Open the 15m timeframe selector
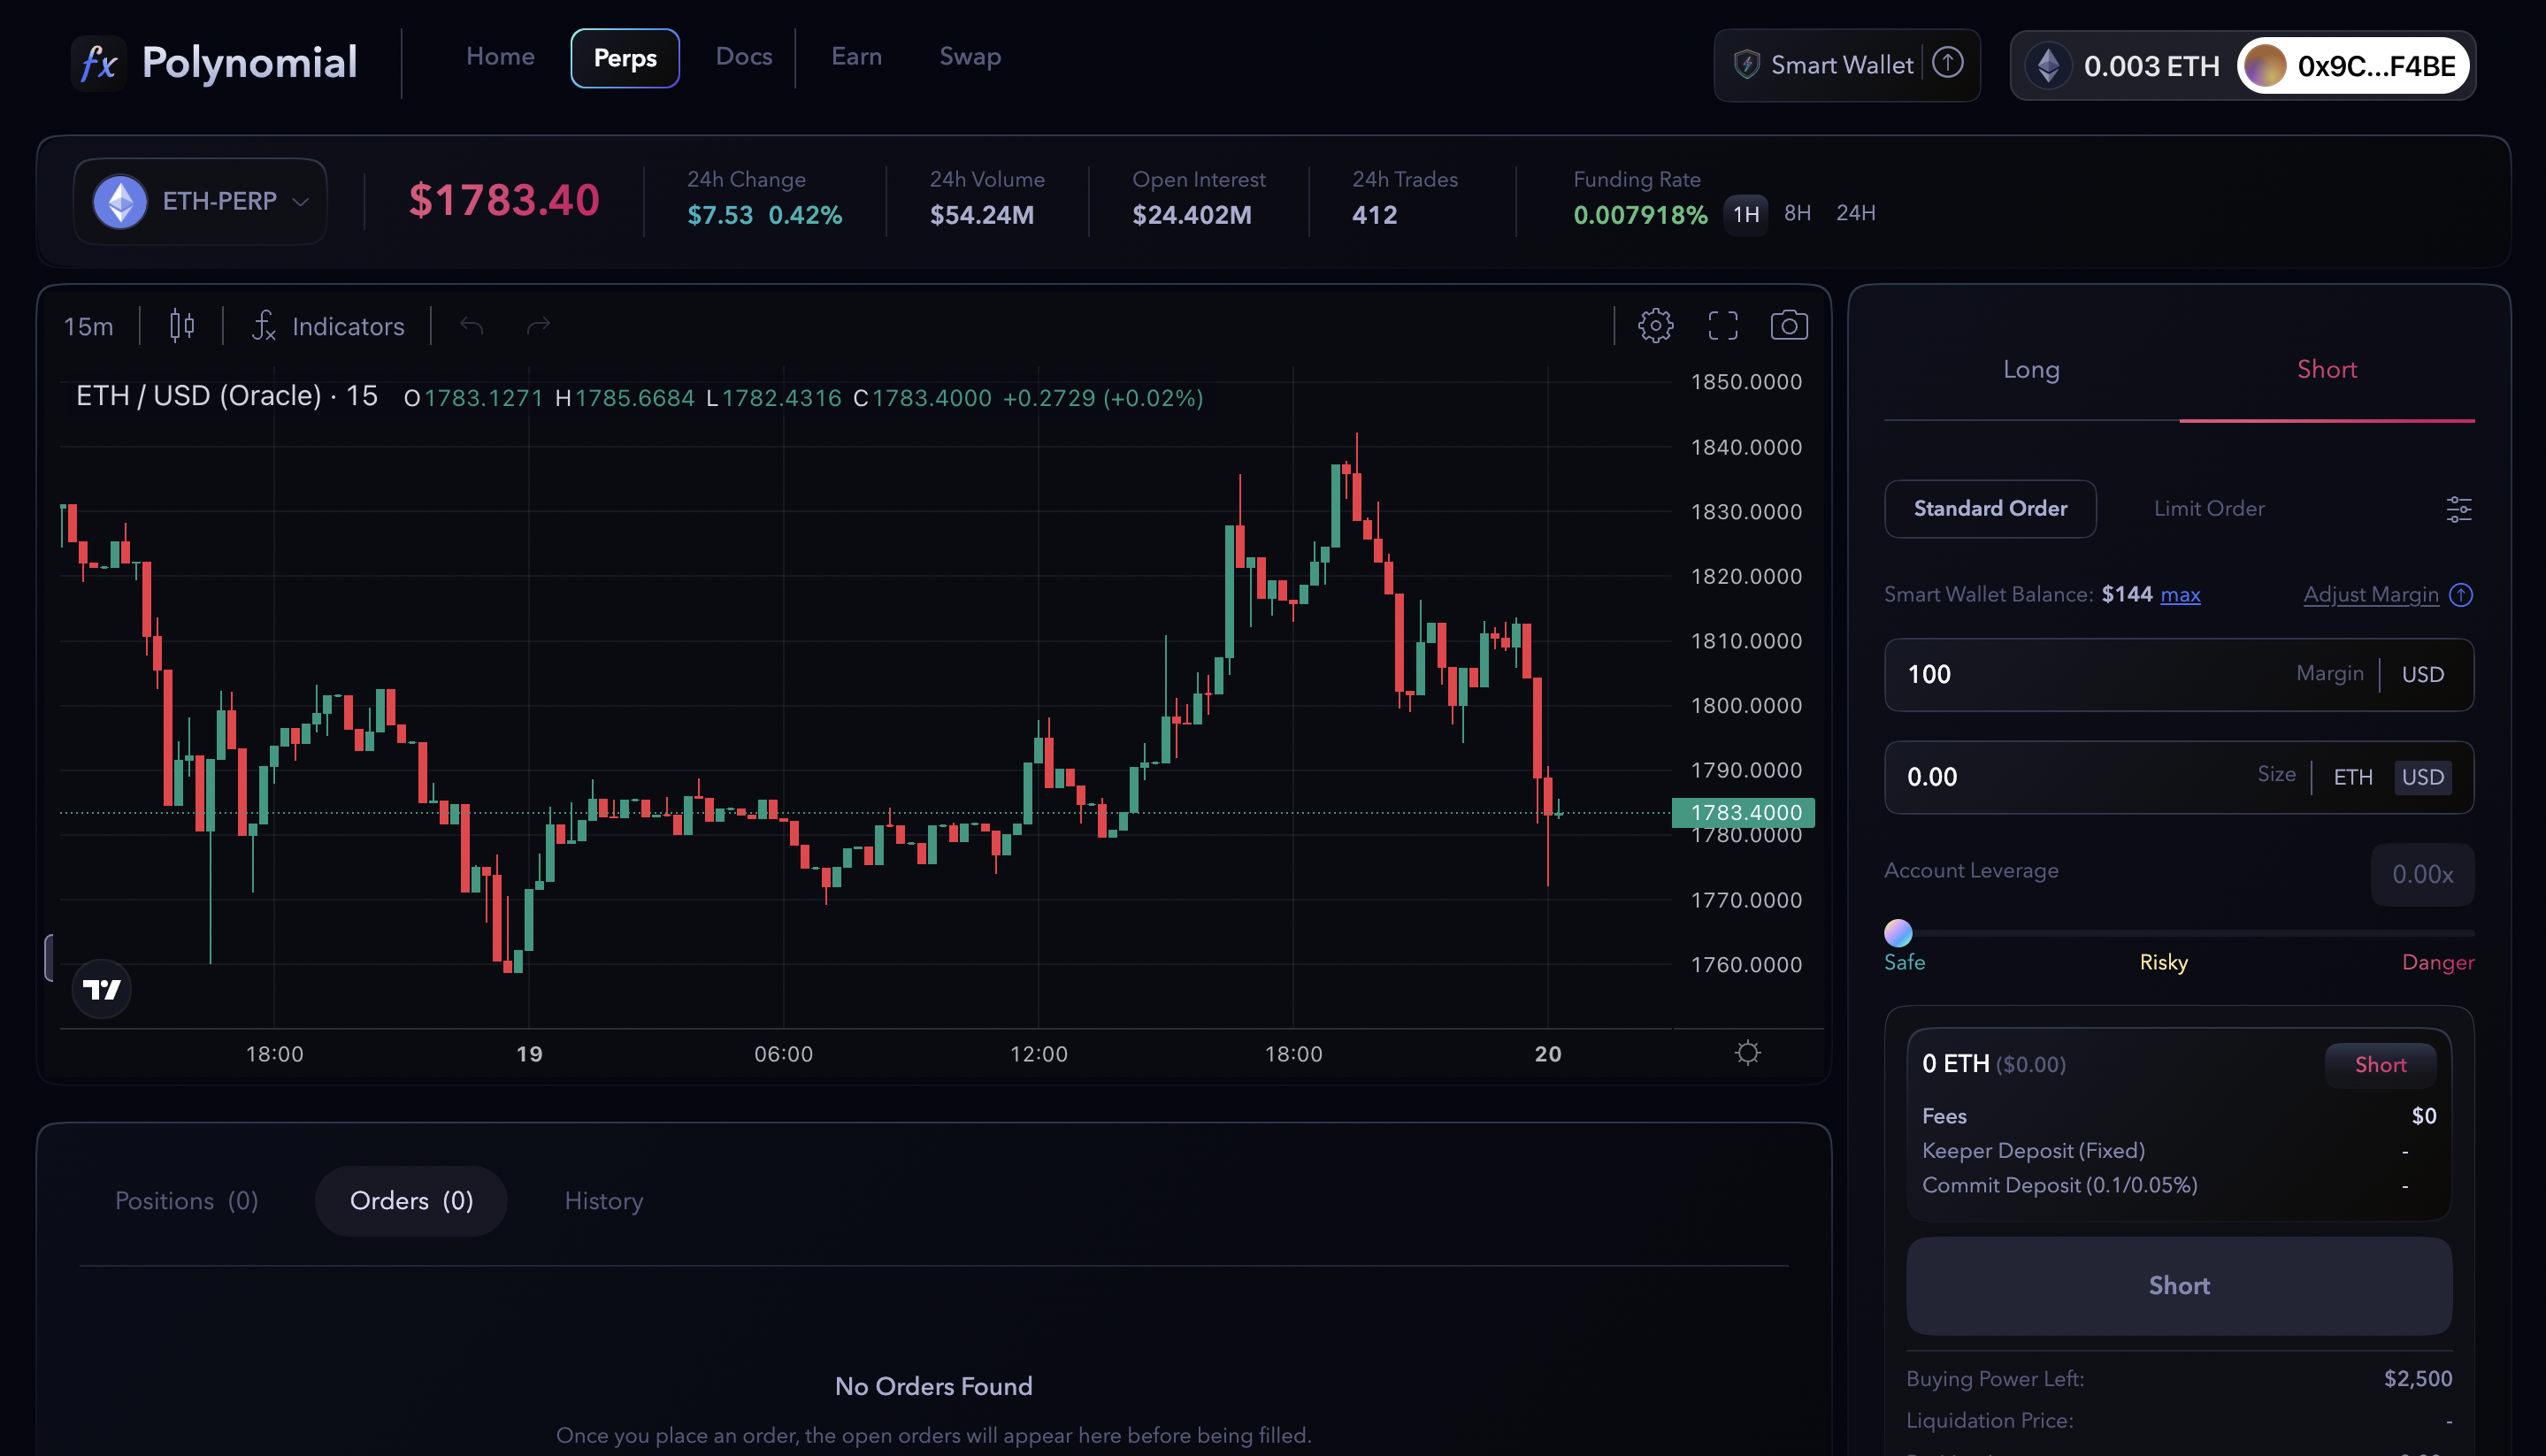This screenshot has height=1456, width=2546. [x=88, y=326]
